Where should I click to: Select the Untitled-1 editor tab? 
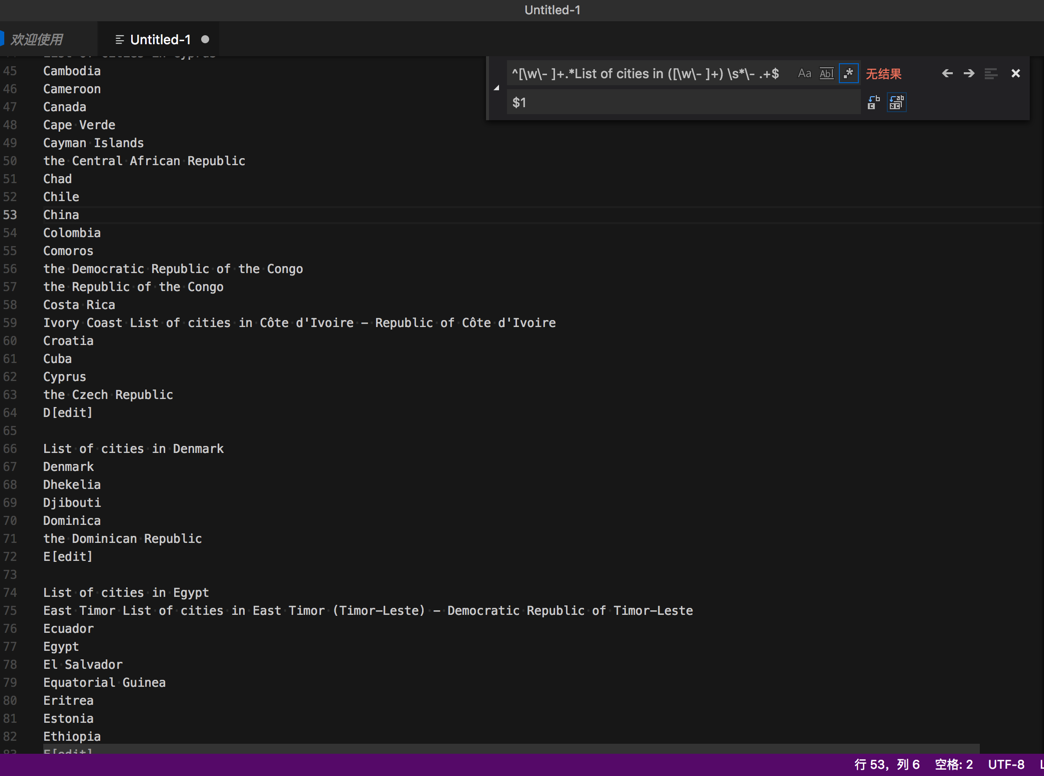tap(160, 39)
